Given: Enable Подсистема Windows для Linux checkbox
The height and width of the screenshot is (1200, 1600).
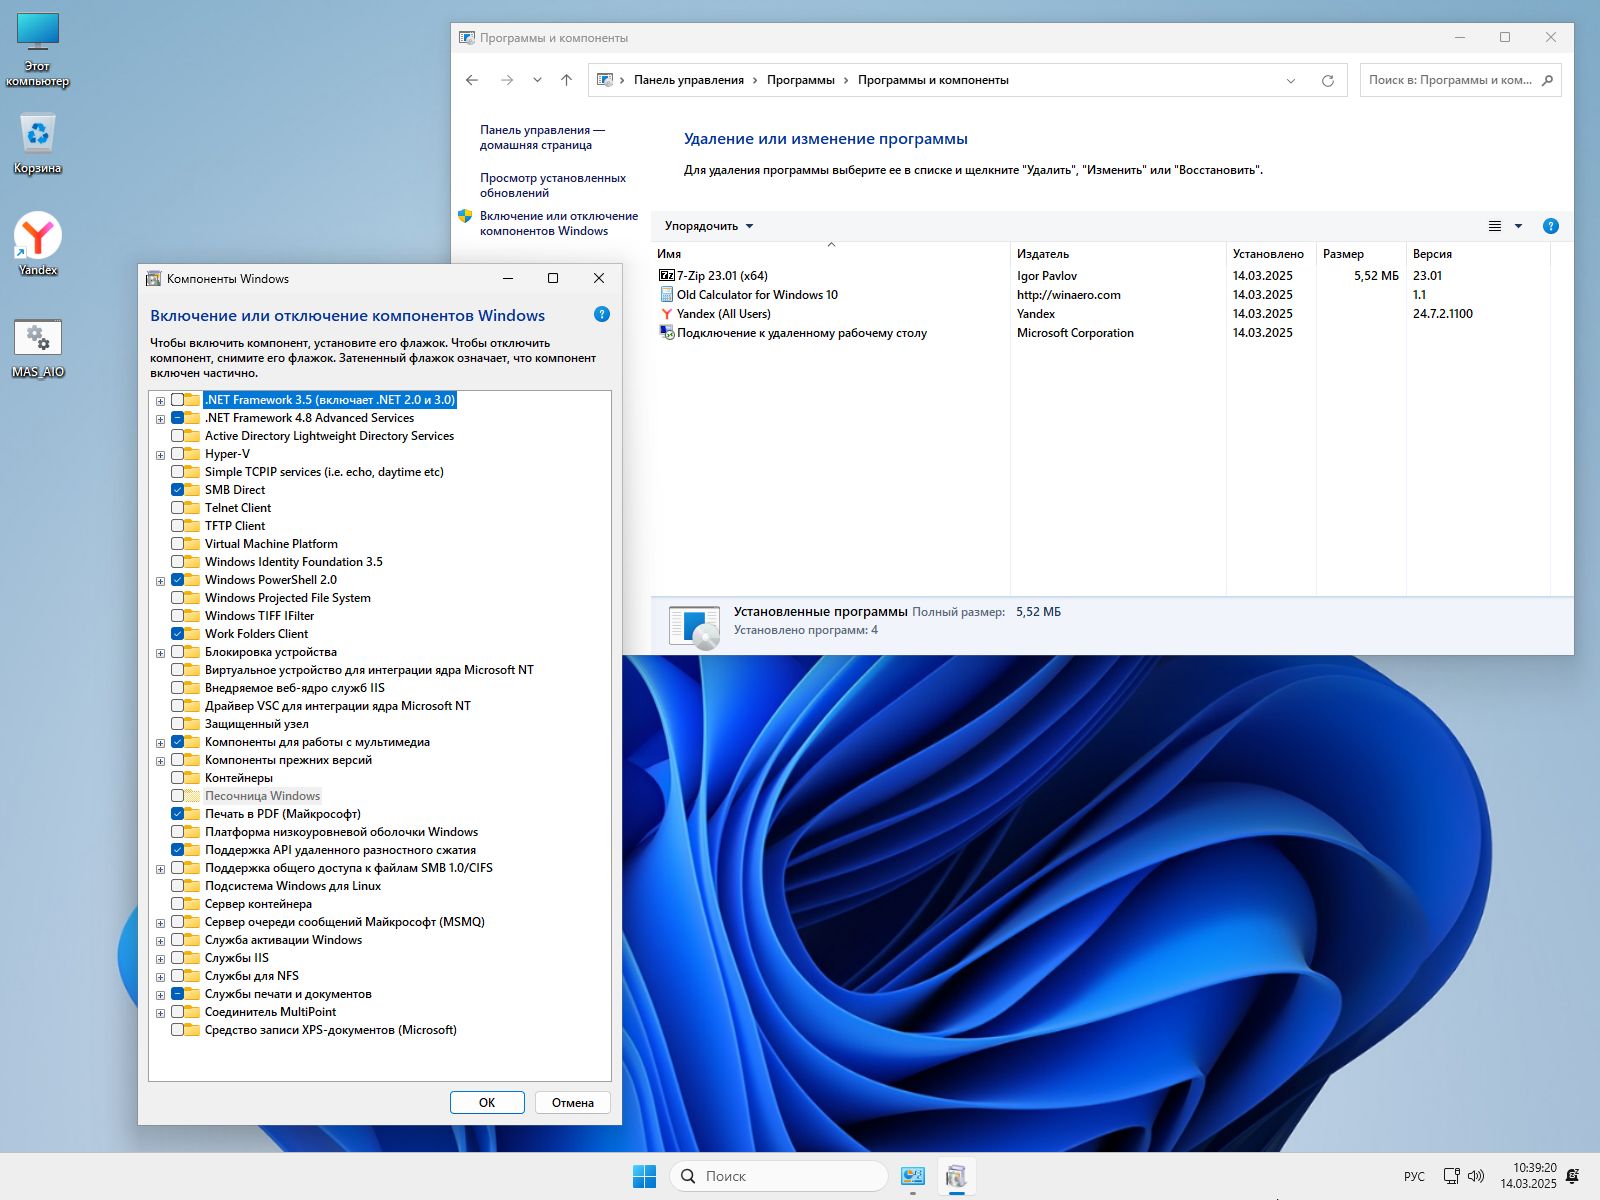Looking at the screenshot, I should click(x=177, y=886).
